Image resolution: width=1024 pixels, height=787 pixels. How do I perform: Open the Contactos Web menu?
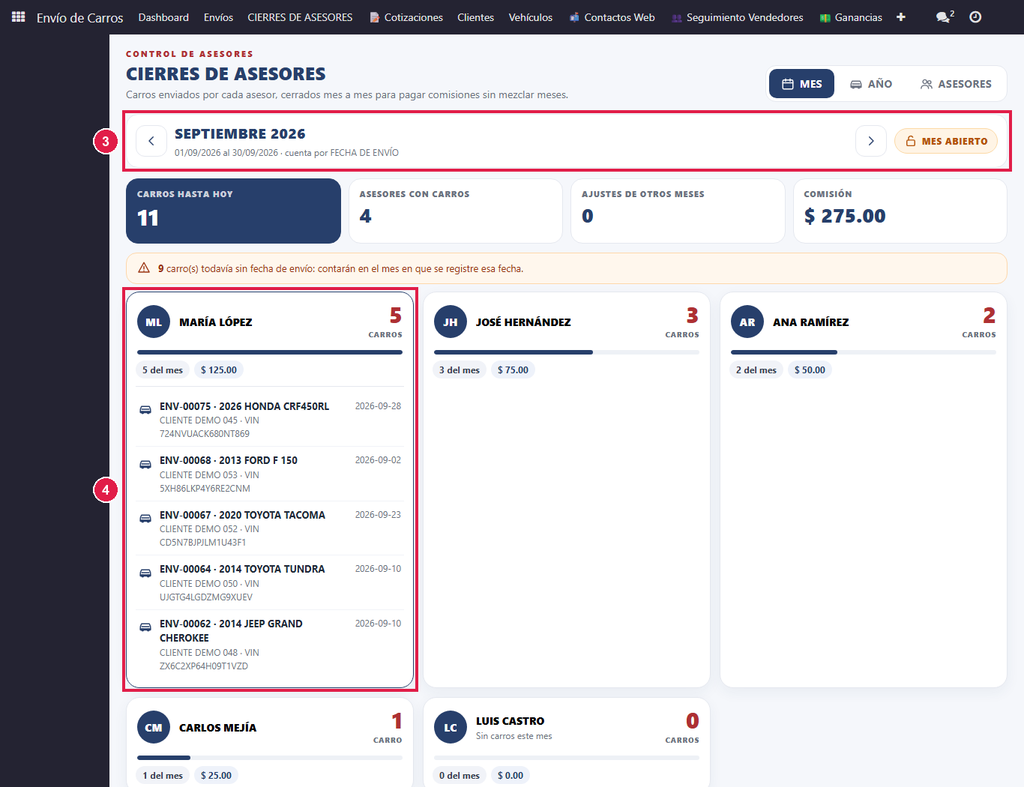tap(612, 17)
